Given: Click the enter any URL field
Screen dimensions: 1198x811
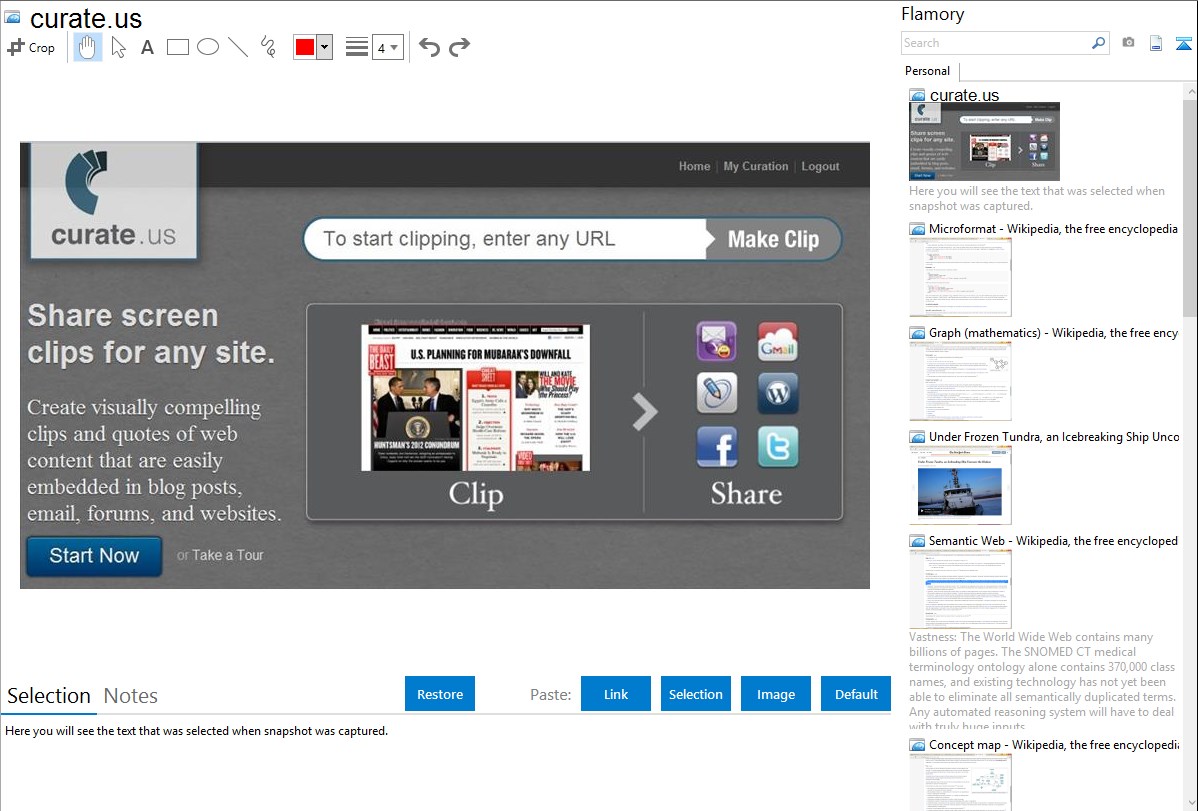Looking at the screenshot, I should (506, 239).
